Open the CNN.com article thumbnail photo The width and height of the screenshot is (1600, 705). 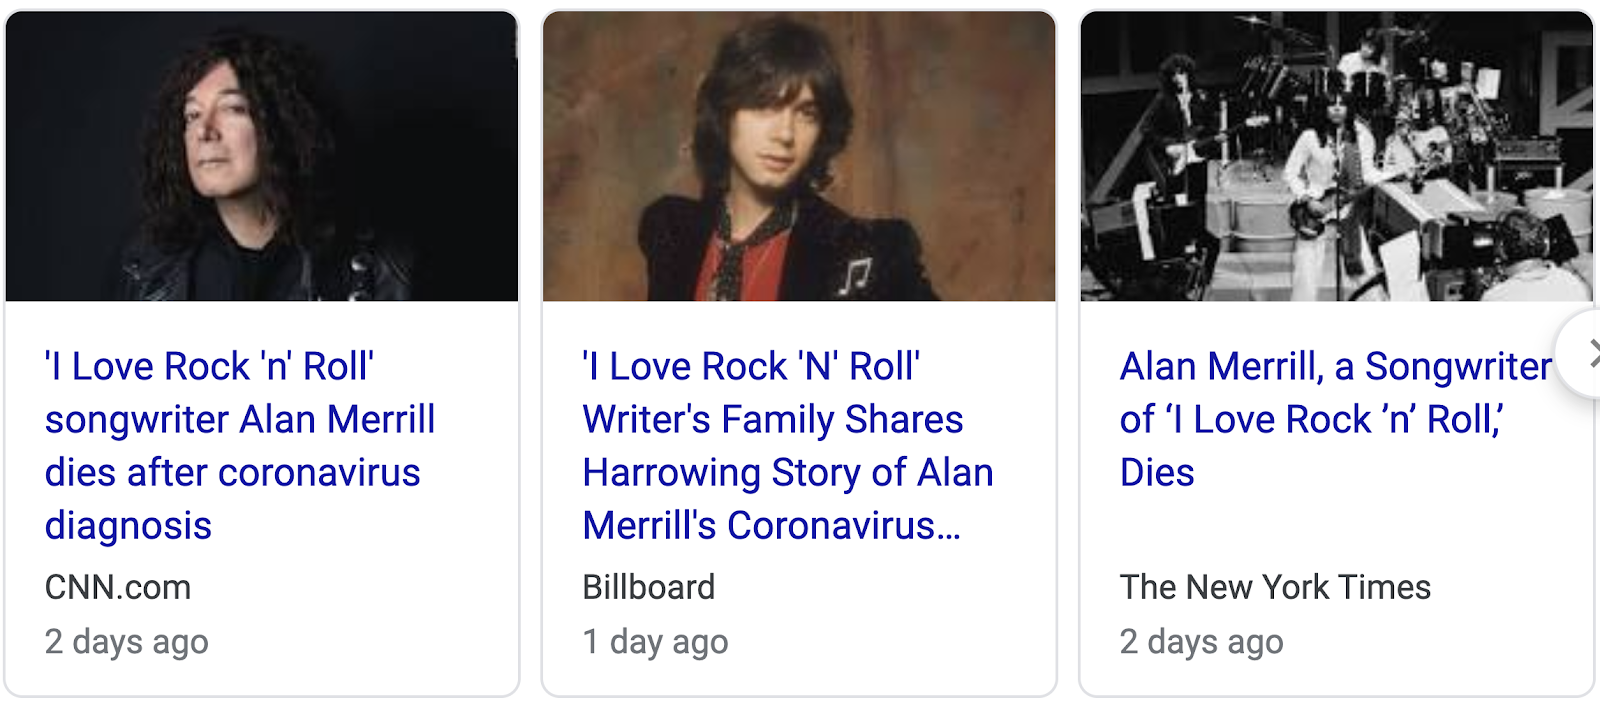[261, 156]
